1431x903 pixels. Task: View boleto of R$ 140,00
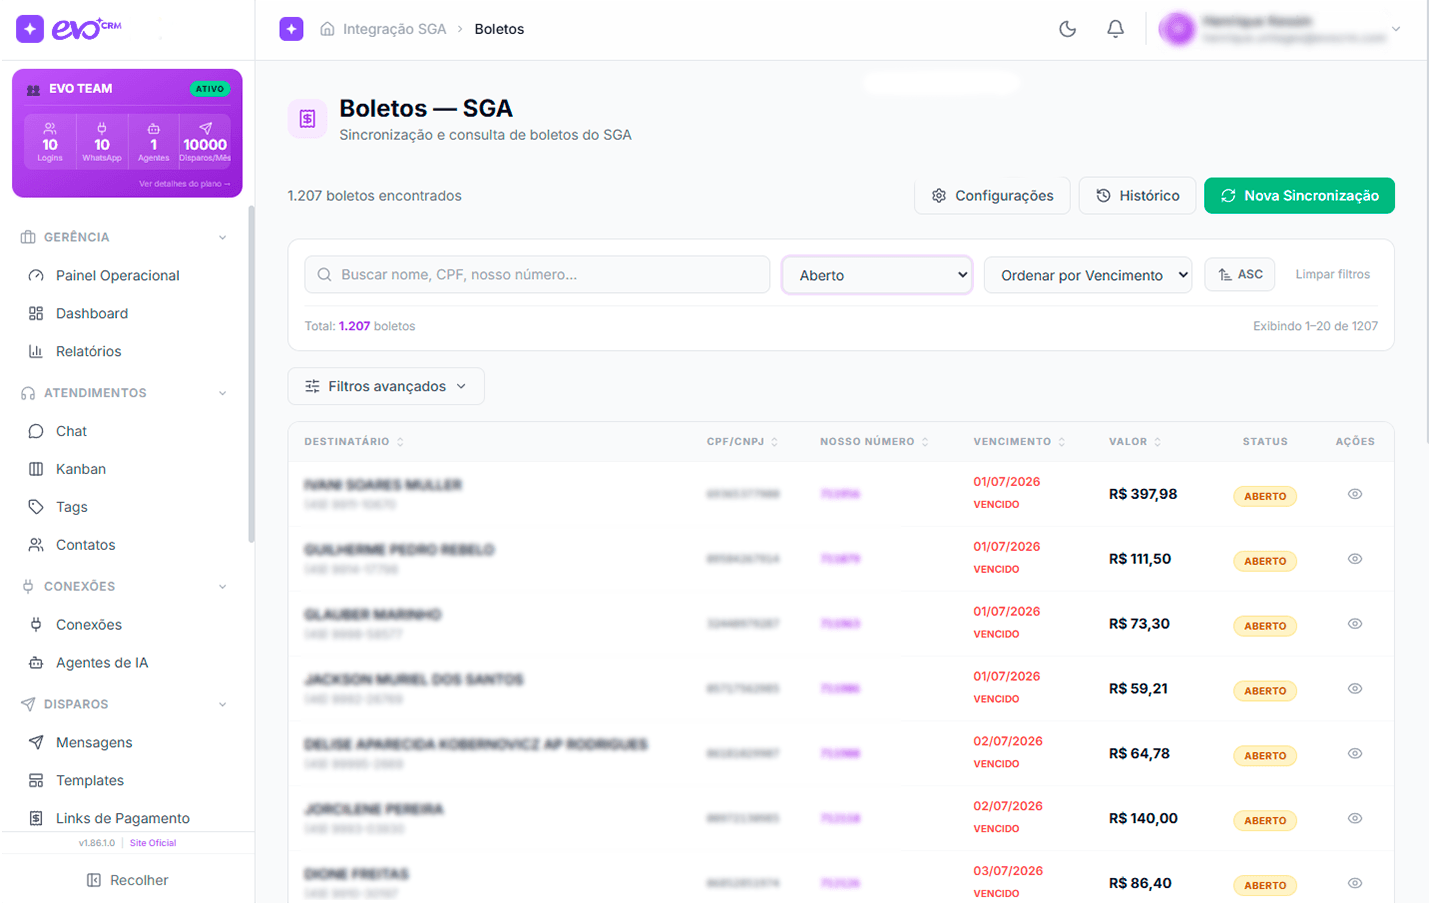coord(1355,819)
